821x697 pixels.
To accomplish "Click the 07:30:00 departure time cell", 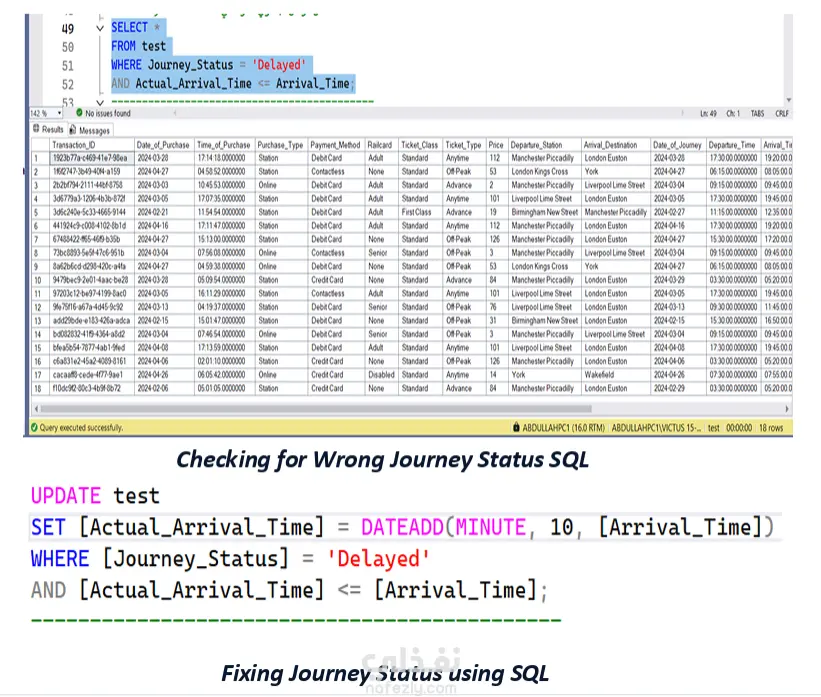I will pyautogui.click(x=733, y=375).
